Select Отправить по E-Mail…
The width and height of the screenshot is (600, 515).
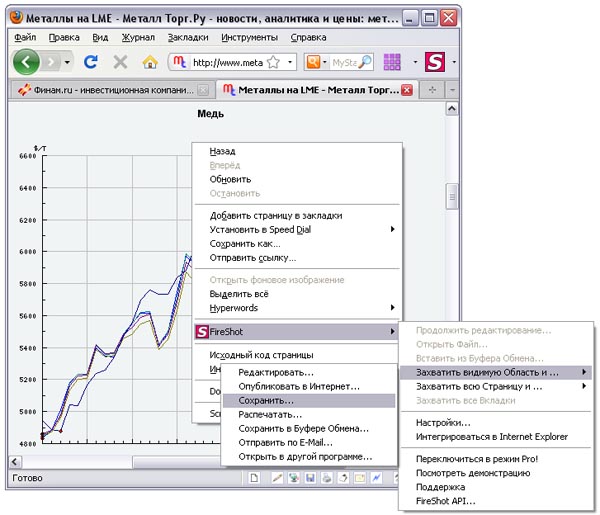309,443
